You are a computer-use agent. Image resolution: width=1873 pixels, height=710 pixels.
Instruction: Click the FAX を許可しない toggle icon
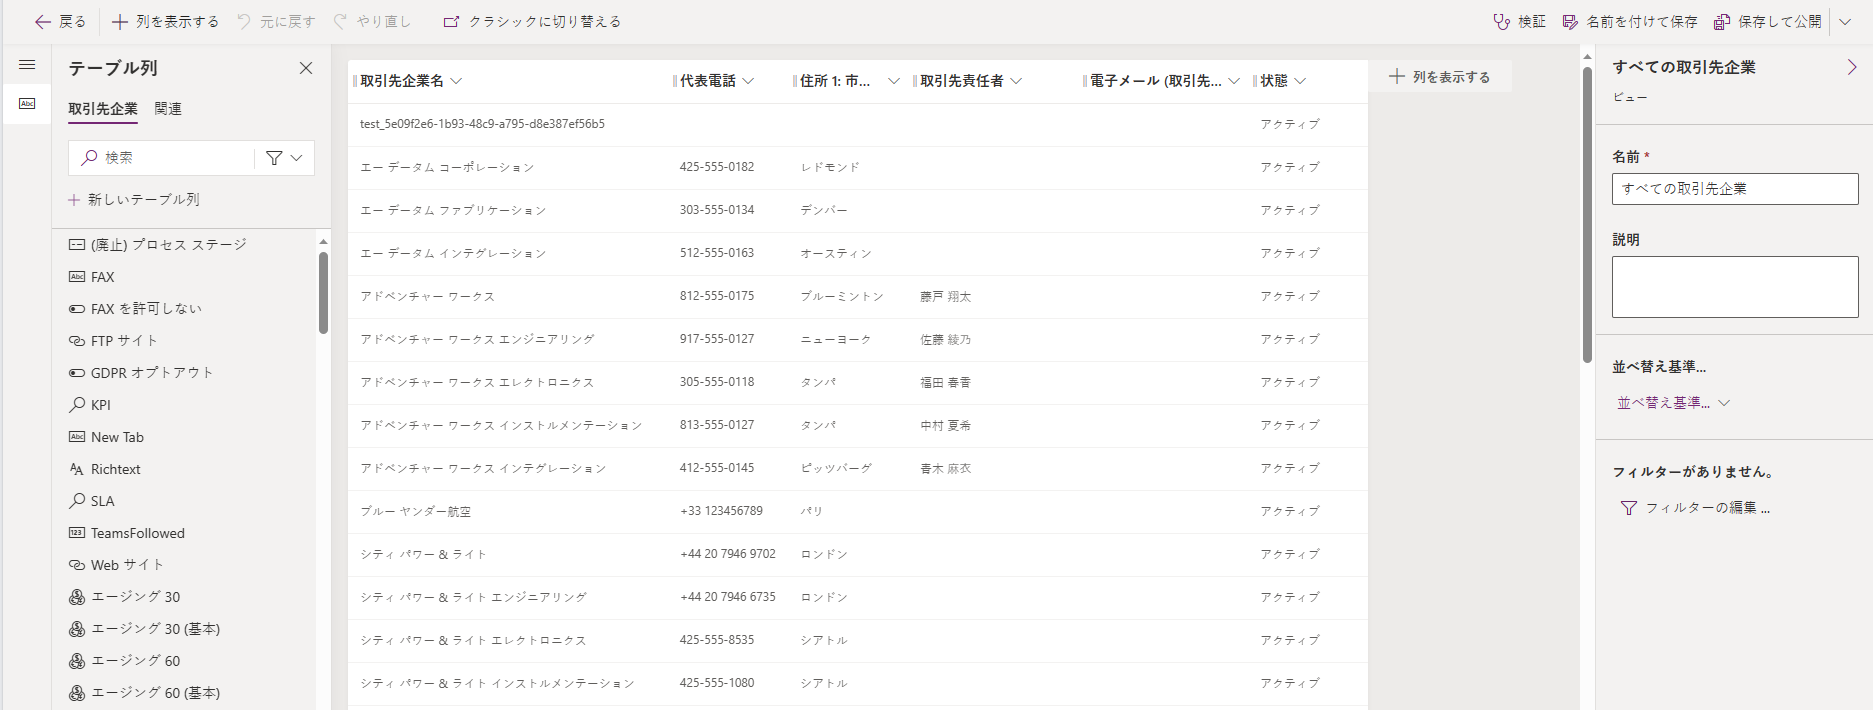(x=77, y=309)
